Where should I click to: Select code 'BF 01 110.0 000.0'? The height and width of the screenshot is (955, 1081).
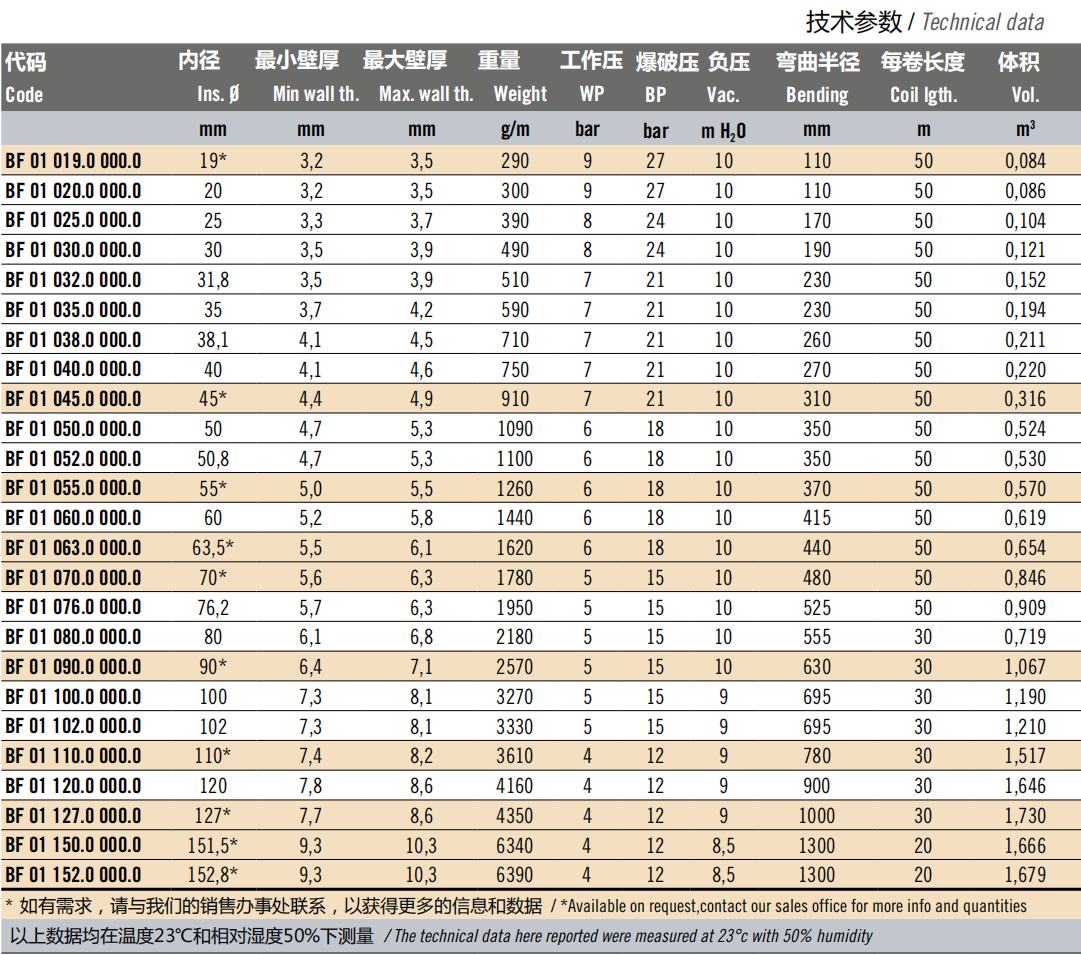[73, 756]
